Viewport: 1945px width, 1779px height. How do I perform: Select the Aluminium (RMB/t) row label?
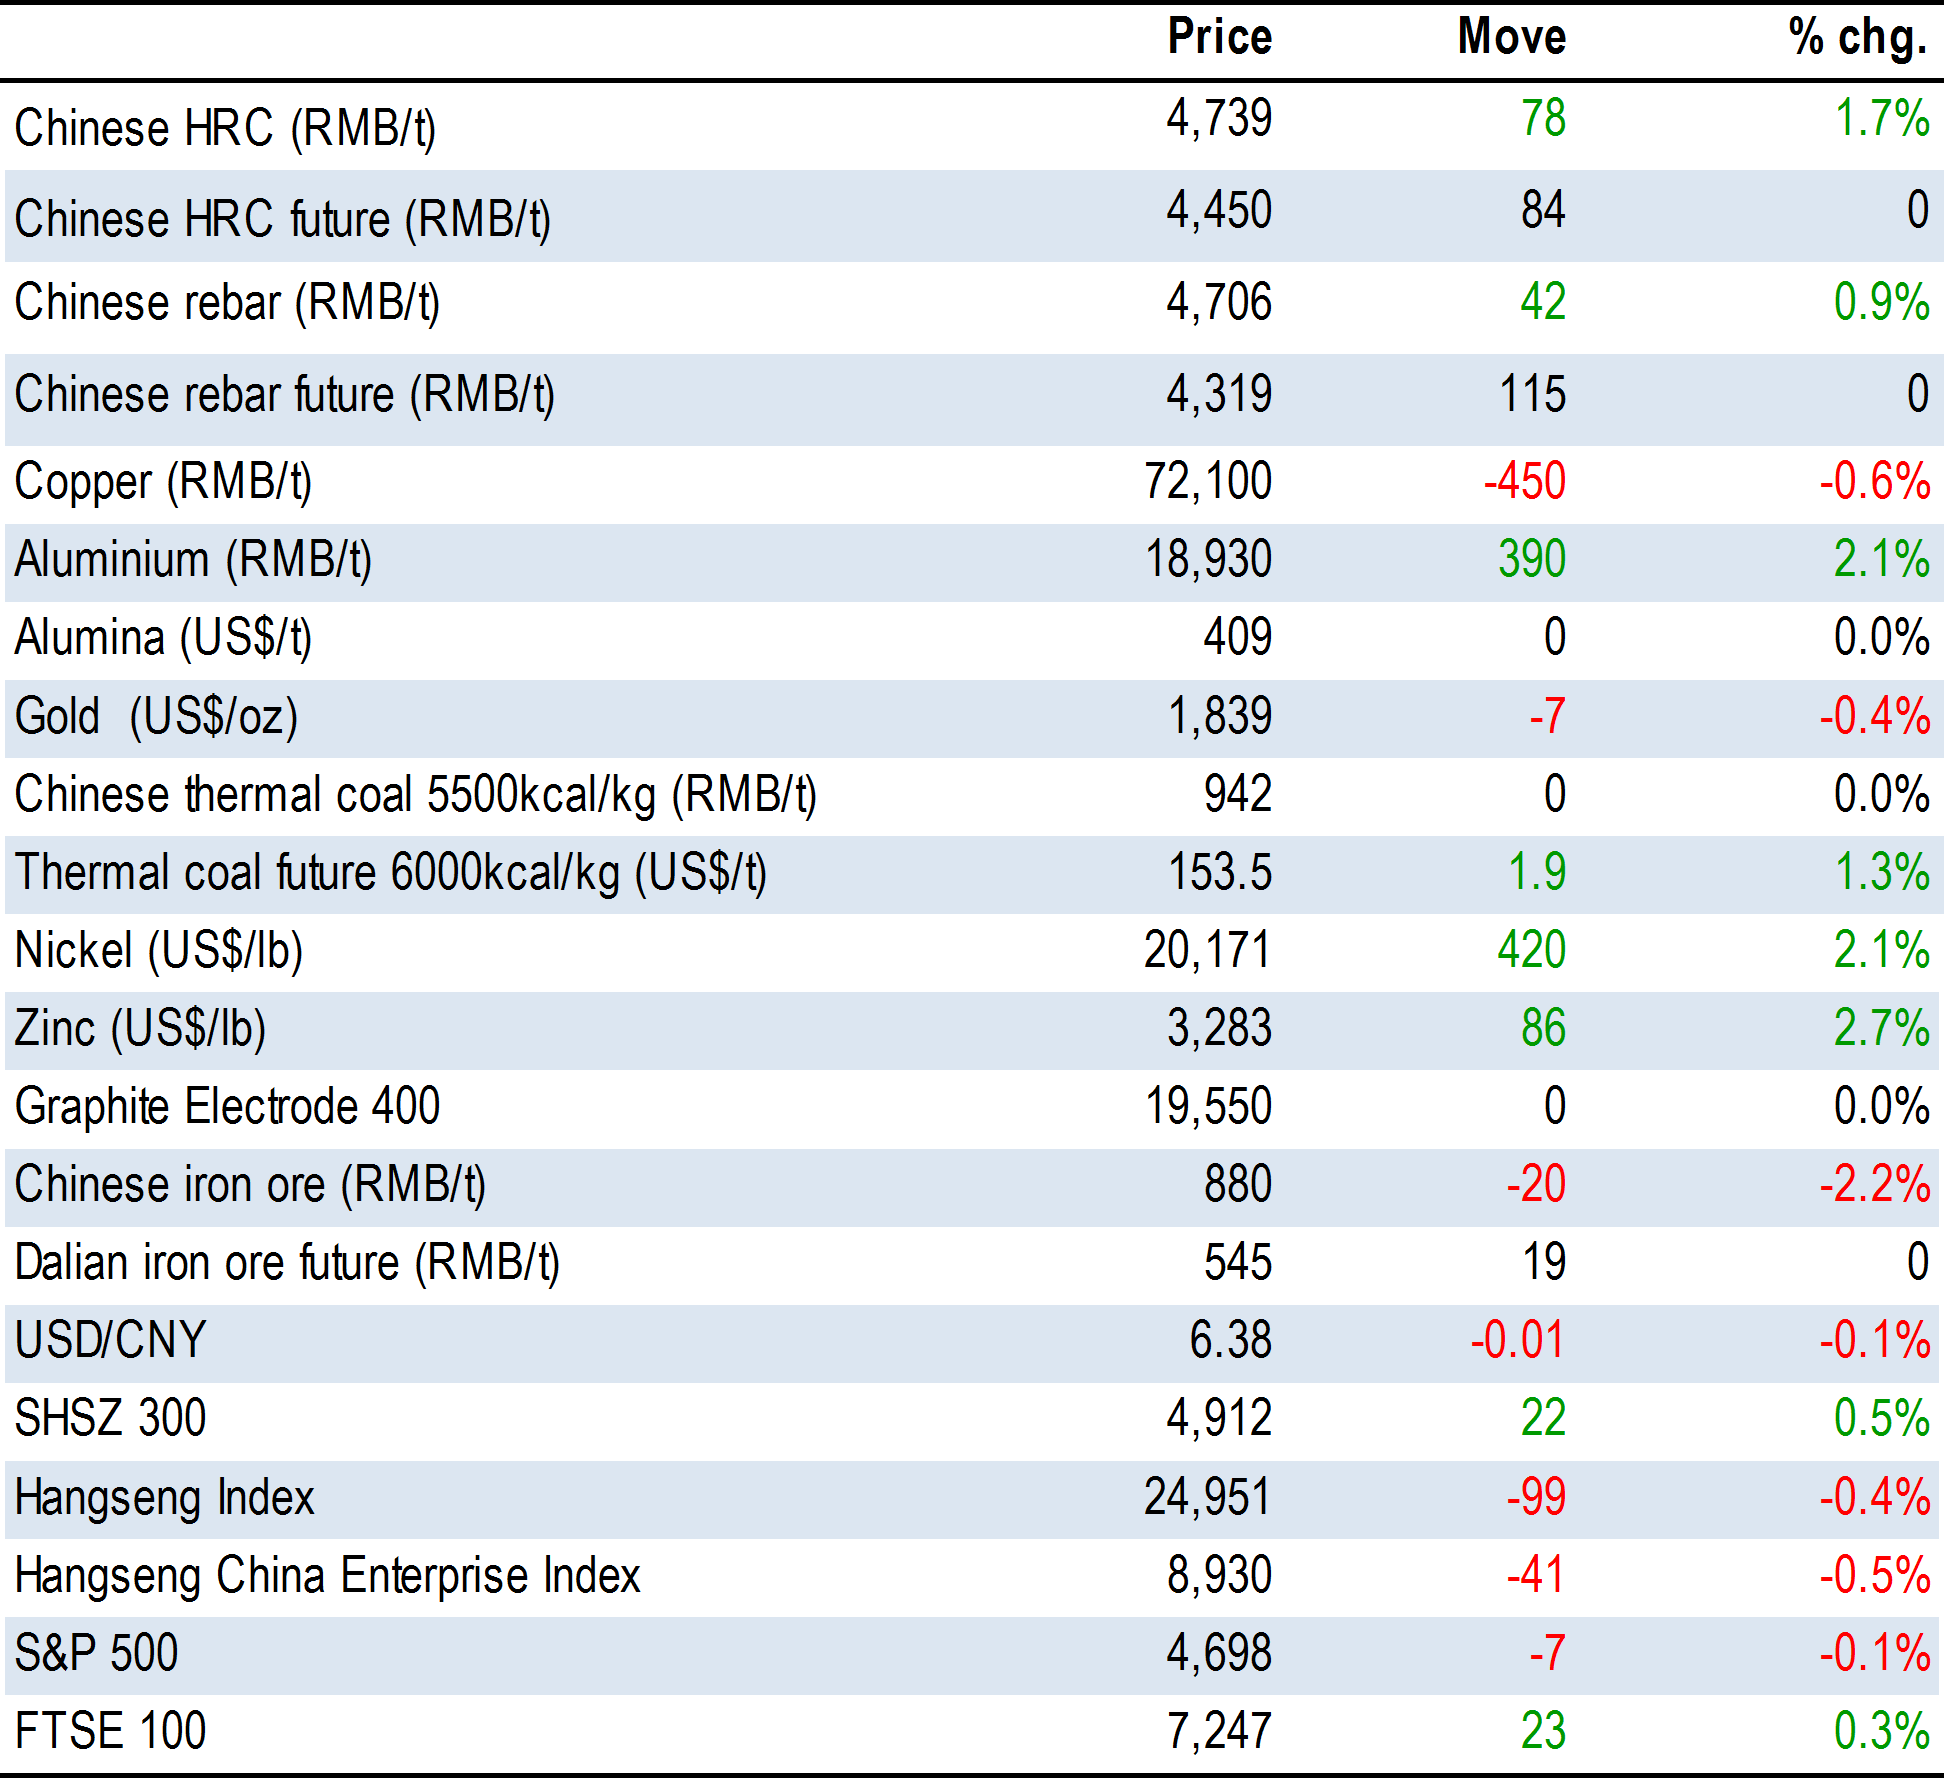point(193,560)
